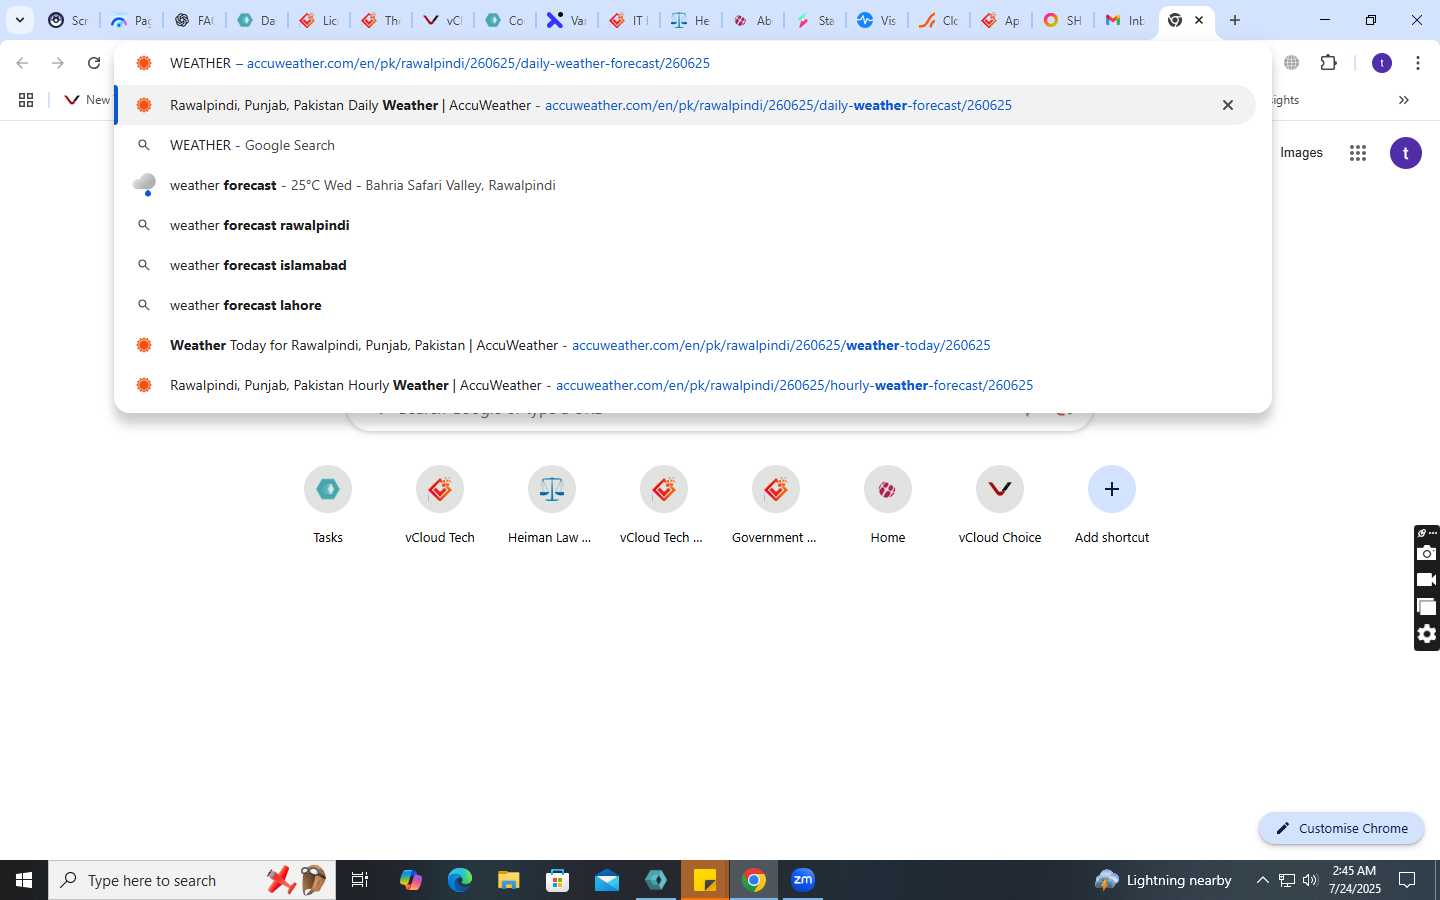Viewport: 1440px width, 900px height.
Task: Choose 'weather forecast lahore' suggestion
Action: click(x=685, y=305)
